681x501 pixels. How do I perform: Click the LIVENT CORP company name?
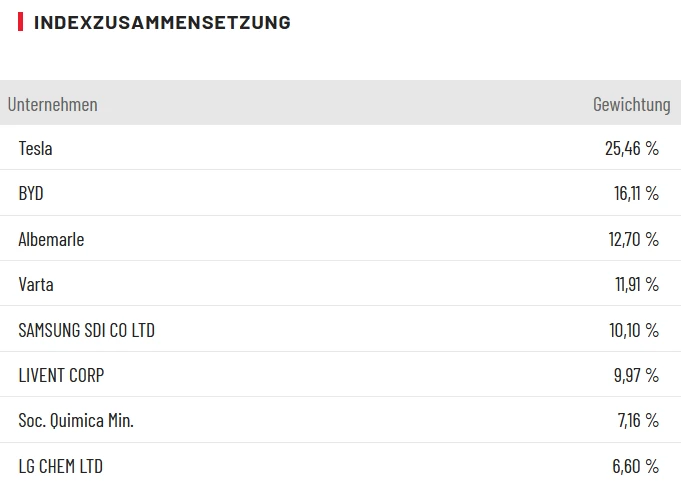61,376
